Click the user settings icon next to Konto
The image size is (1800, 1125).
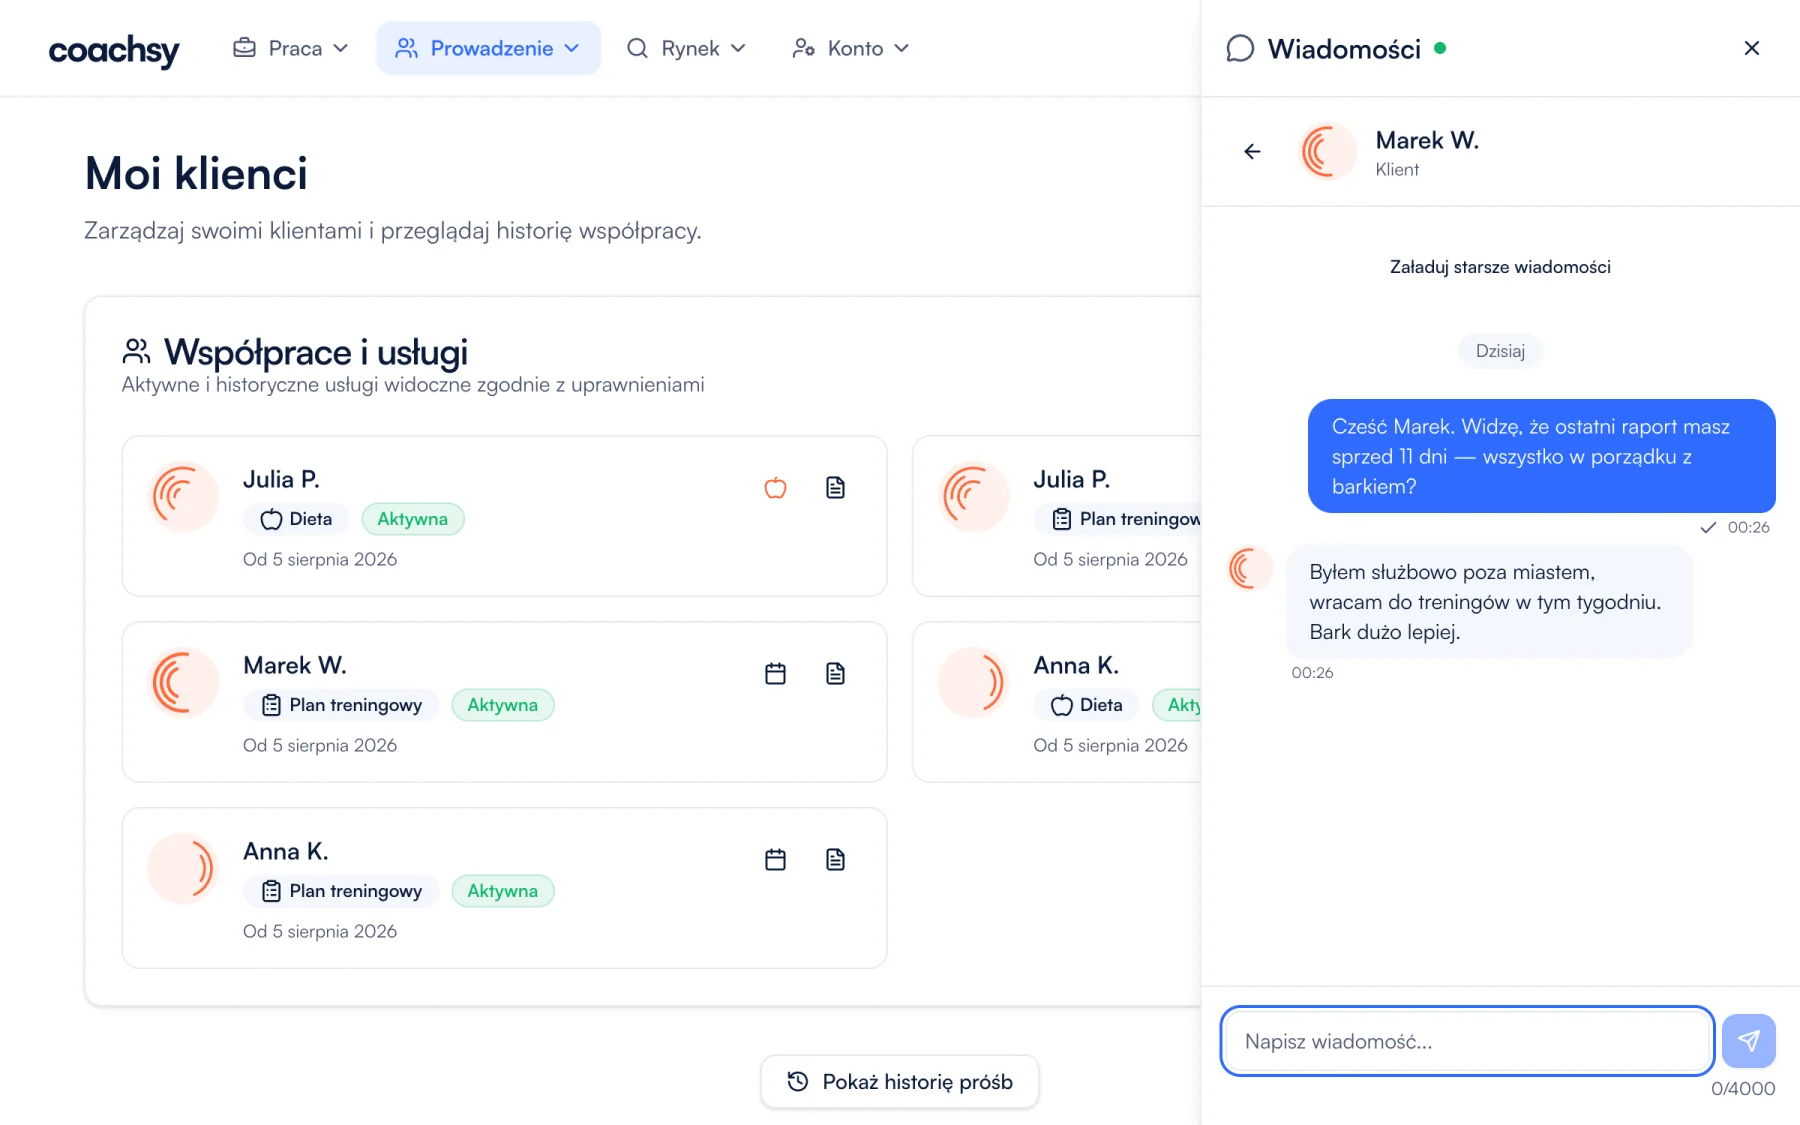tap(803, 48)
